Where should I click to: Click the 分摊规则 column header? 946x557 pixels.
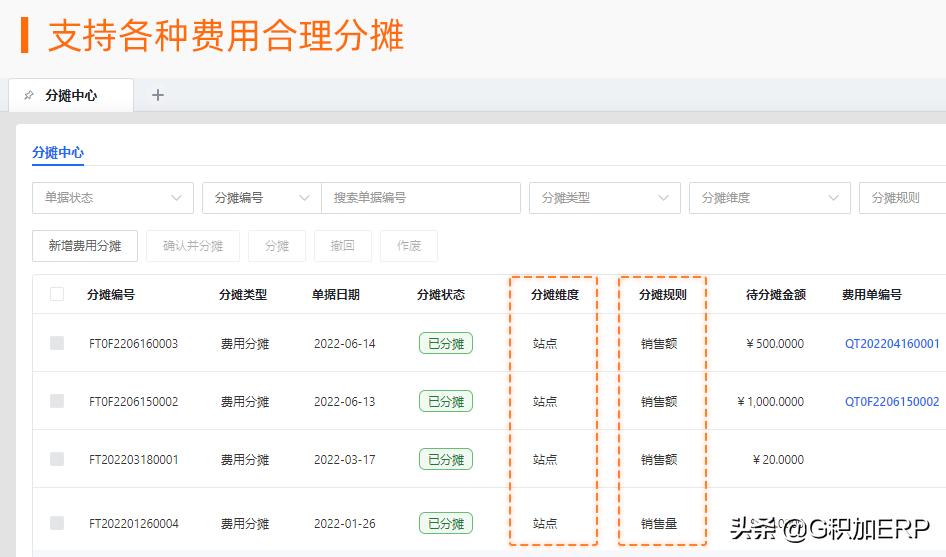tap(663, 294)
